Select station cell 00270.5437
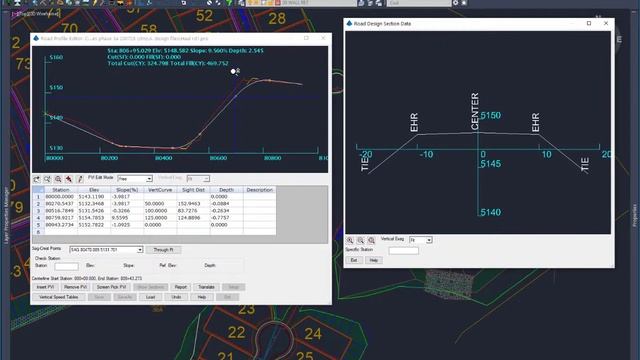Viewport: 640px width, 360px height. pos(60,204)
